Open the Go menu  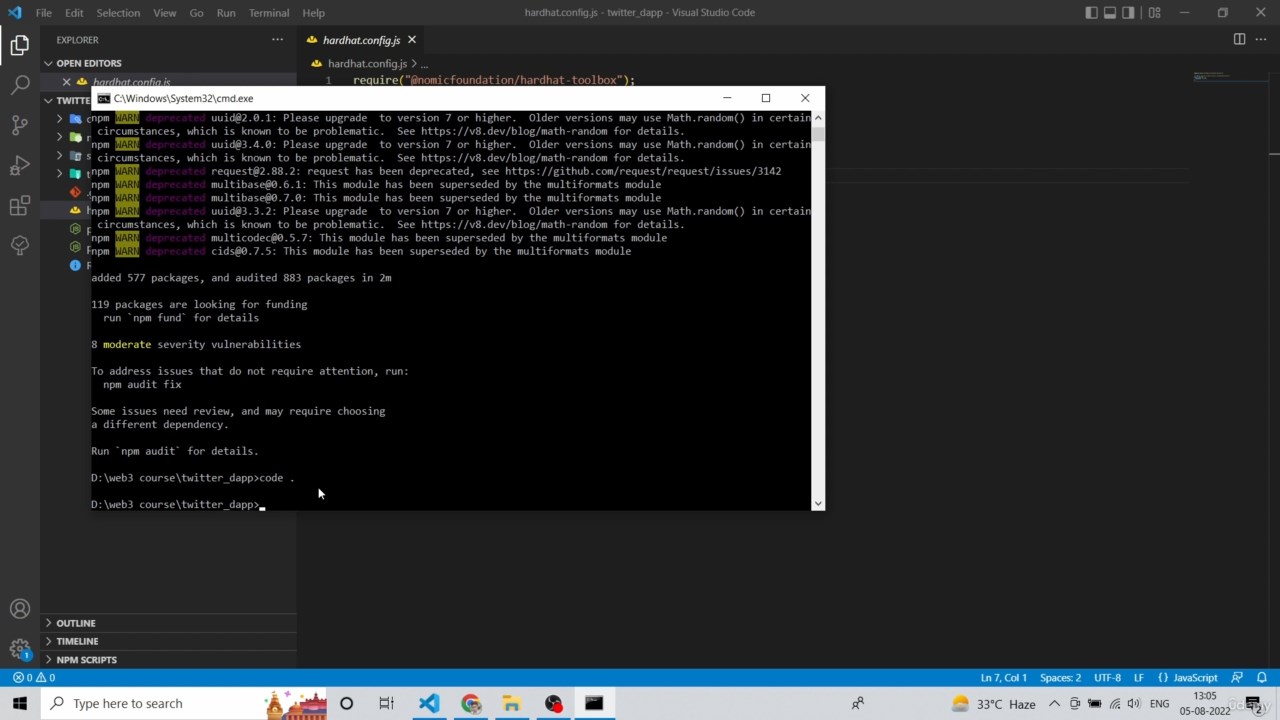(196, 13)
